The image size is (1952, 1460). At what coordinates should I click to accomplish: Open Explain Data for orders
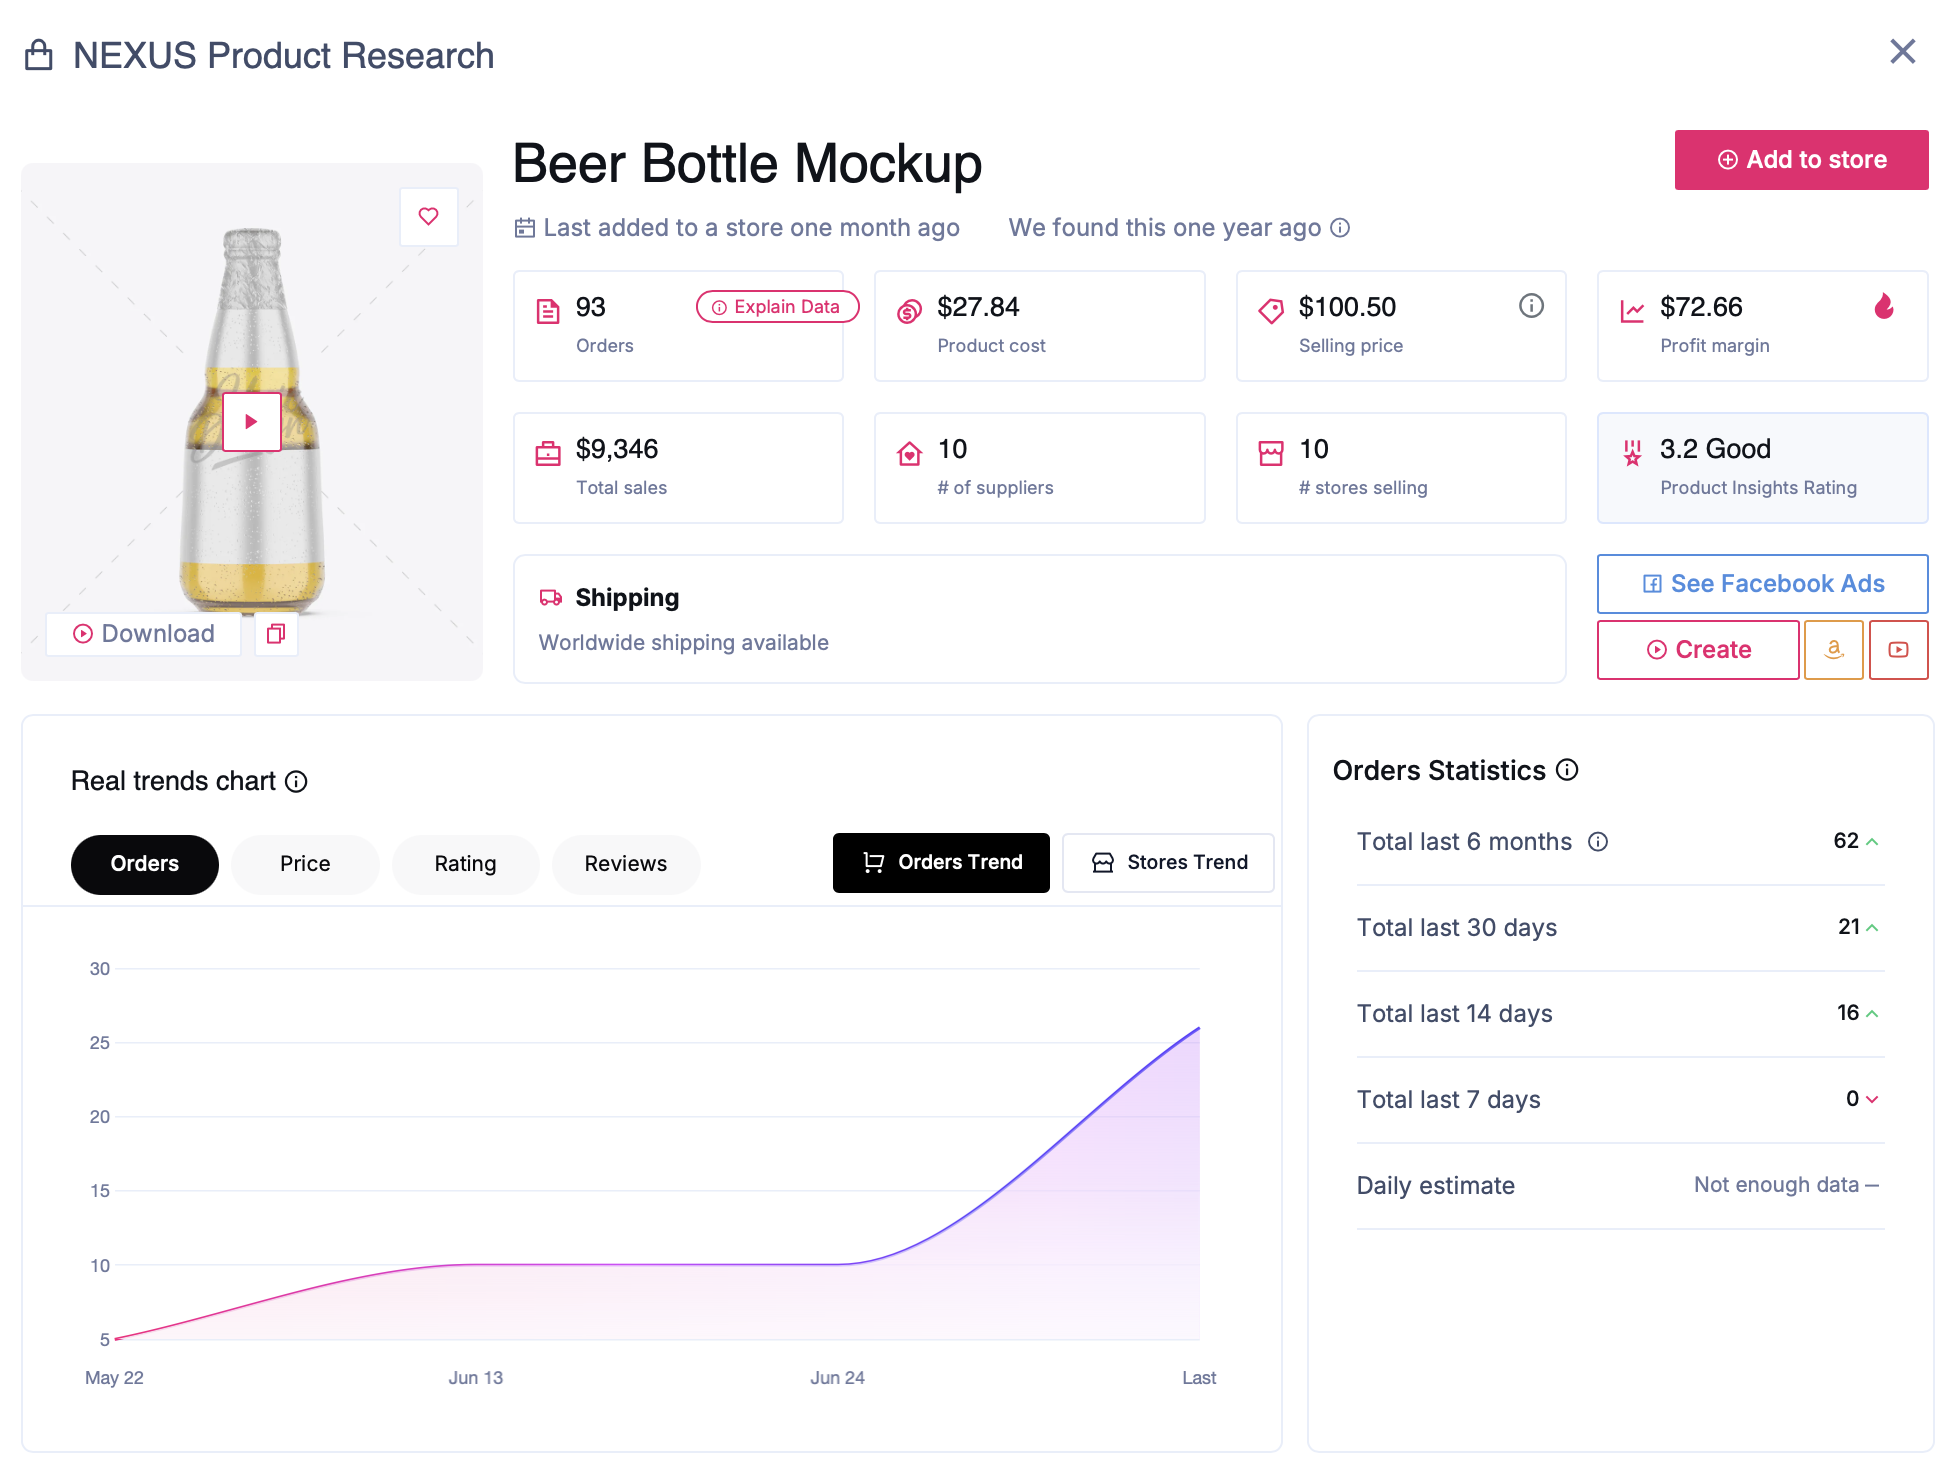click(x=777, y=307)
